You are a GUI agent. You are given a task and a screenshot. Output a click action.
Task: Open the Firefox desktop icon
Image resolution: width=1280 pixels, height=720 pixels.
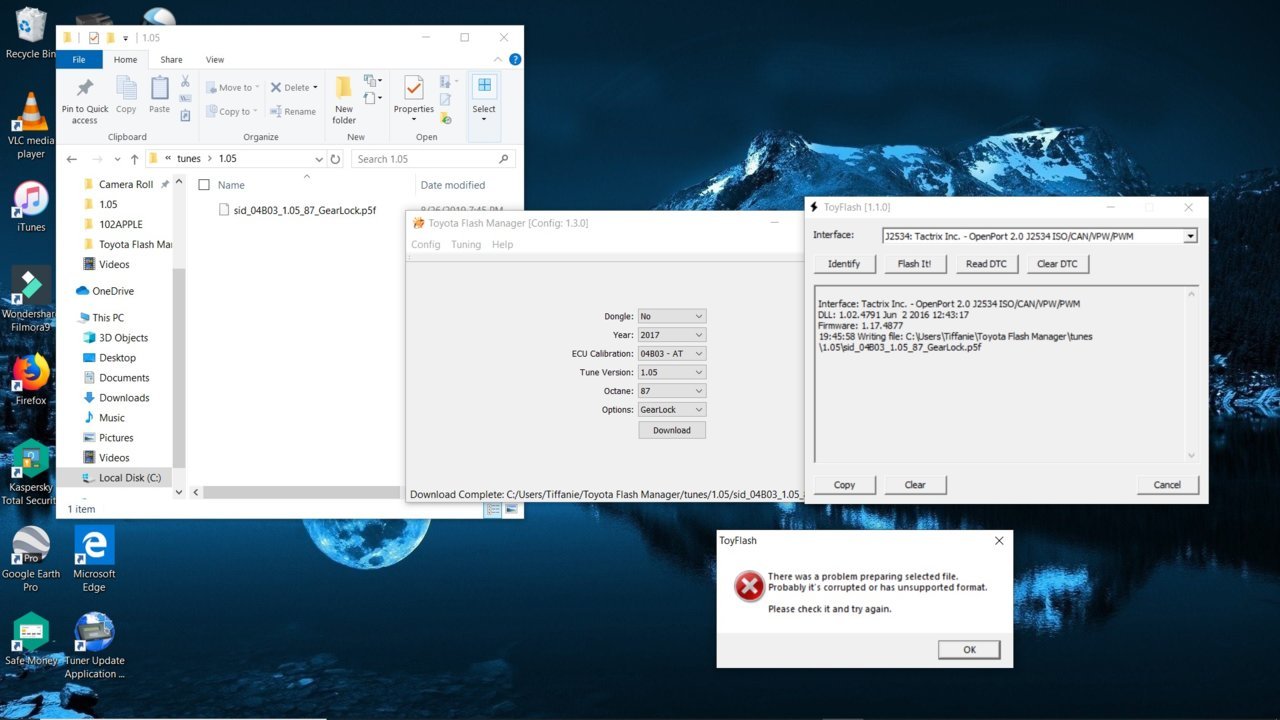tap(31, 380)
